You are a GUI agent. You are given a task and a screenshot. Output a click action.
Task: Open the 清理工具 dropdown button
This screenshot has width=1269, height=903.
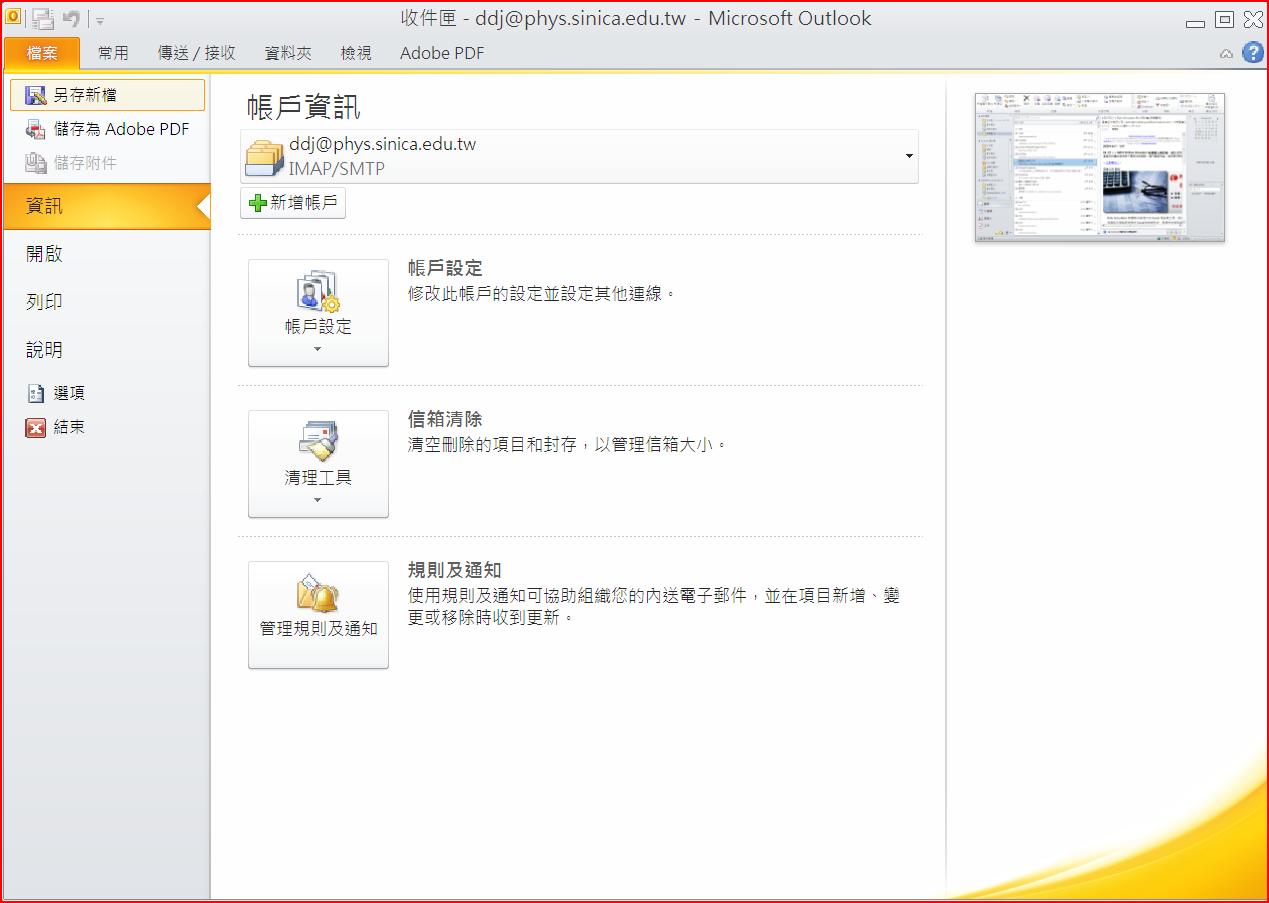point(318,464)
